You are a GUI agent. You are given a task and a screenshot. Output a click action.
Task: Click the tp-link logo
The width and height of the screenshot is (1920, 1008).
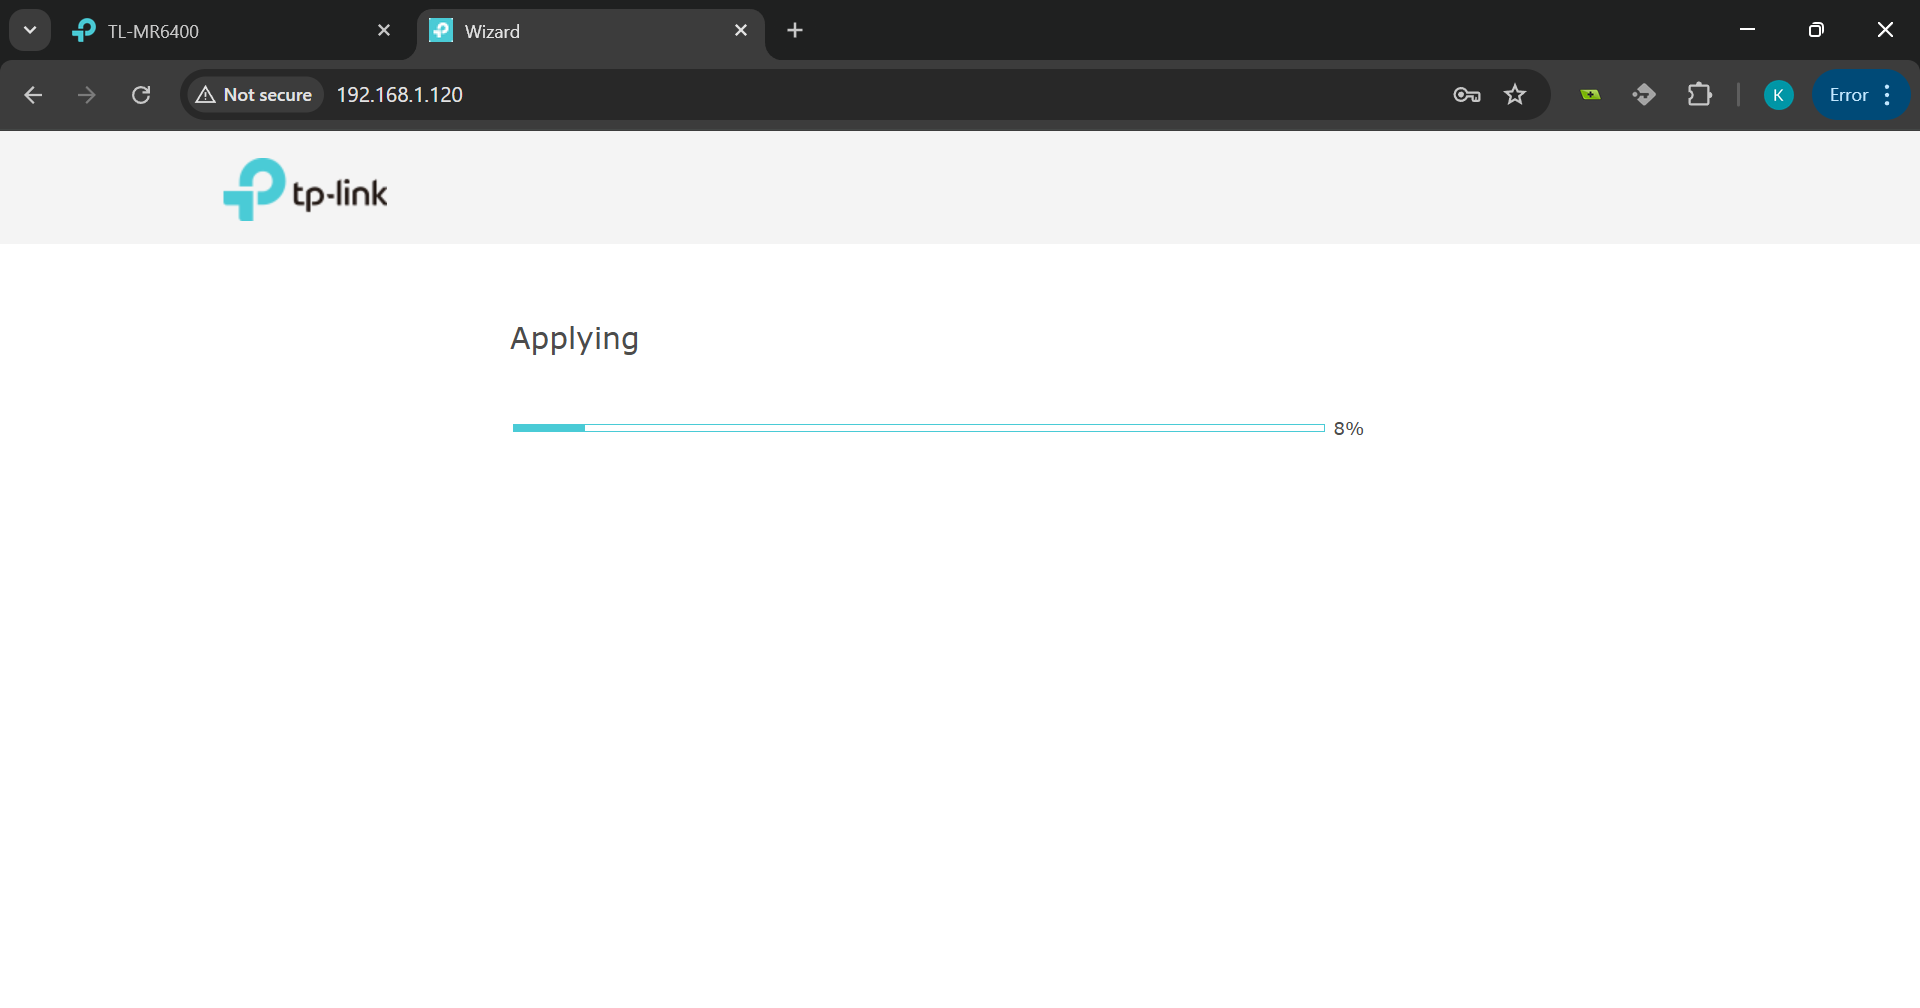tap(305, 189)
